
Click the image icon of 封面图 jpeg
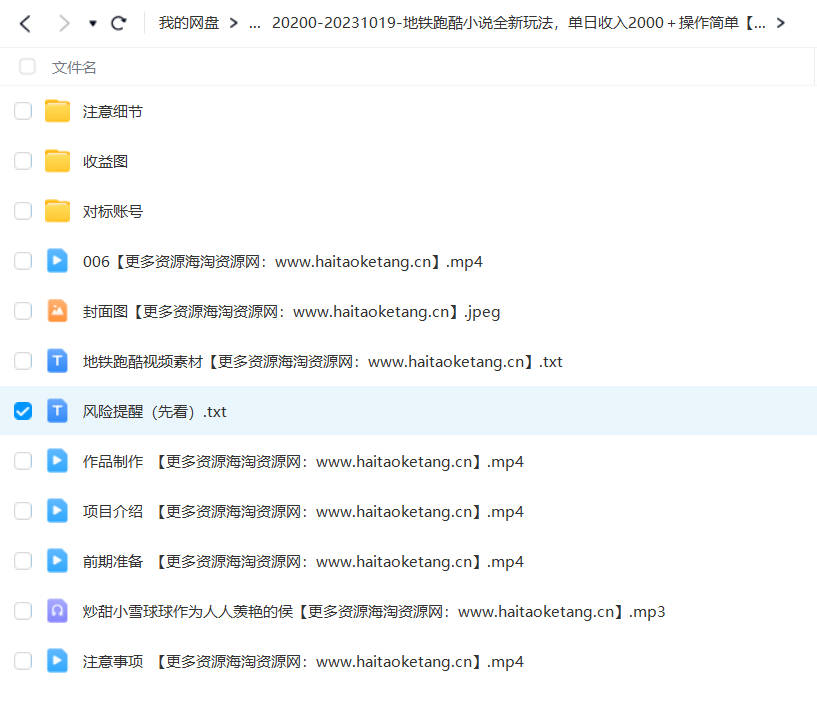click(x=57, y=311)
